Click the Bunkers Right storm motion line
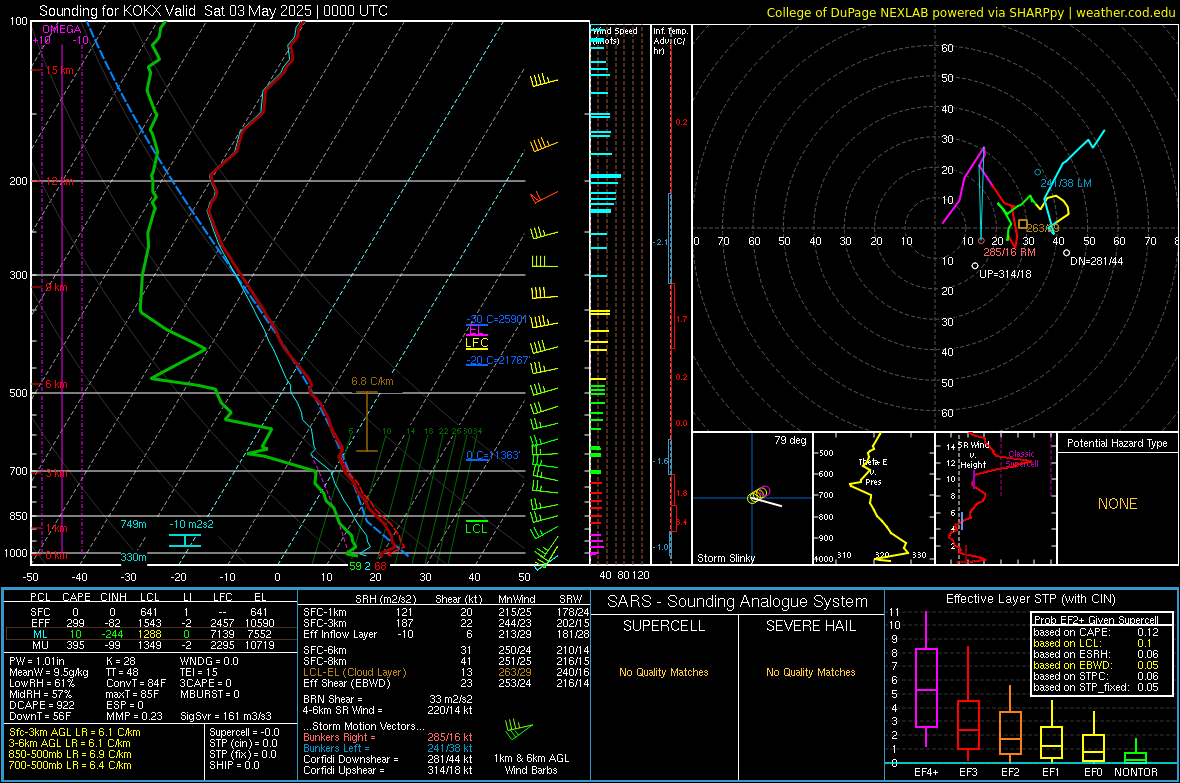The image size is (1180, 783). pyautogui.click(x=388, y=737)
